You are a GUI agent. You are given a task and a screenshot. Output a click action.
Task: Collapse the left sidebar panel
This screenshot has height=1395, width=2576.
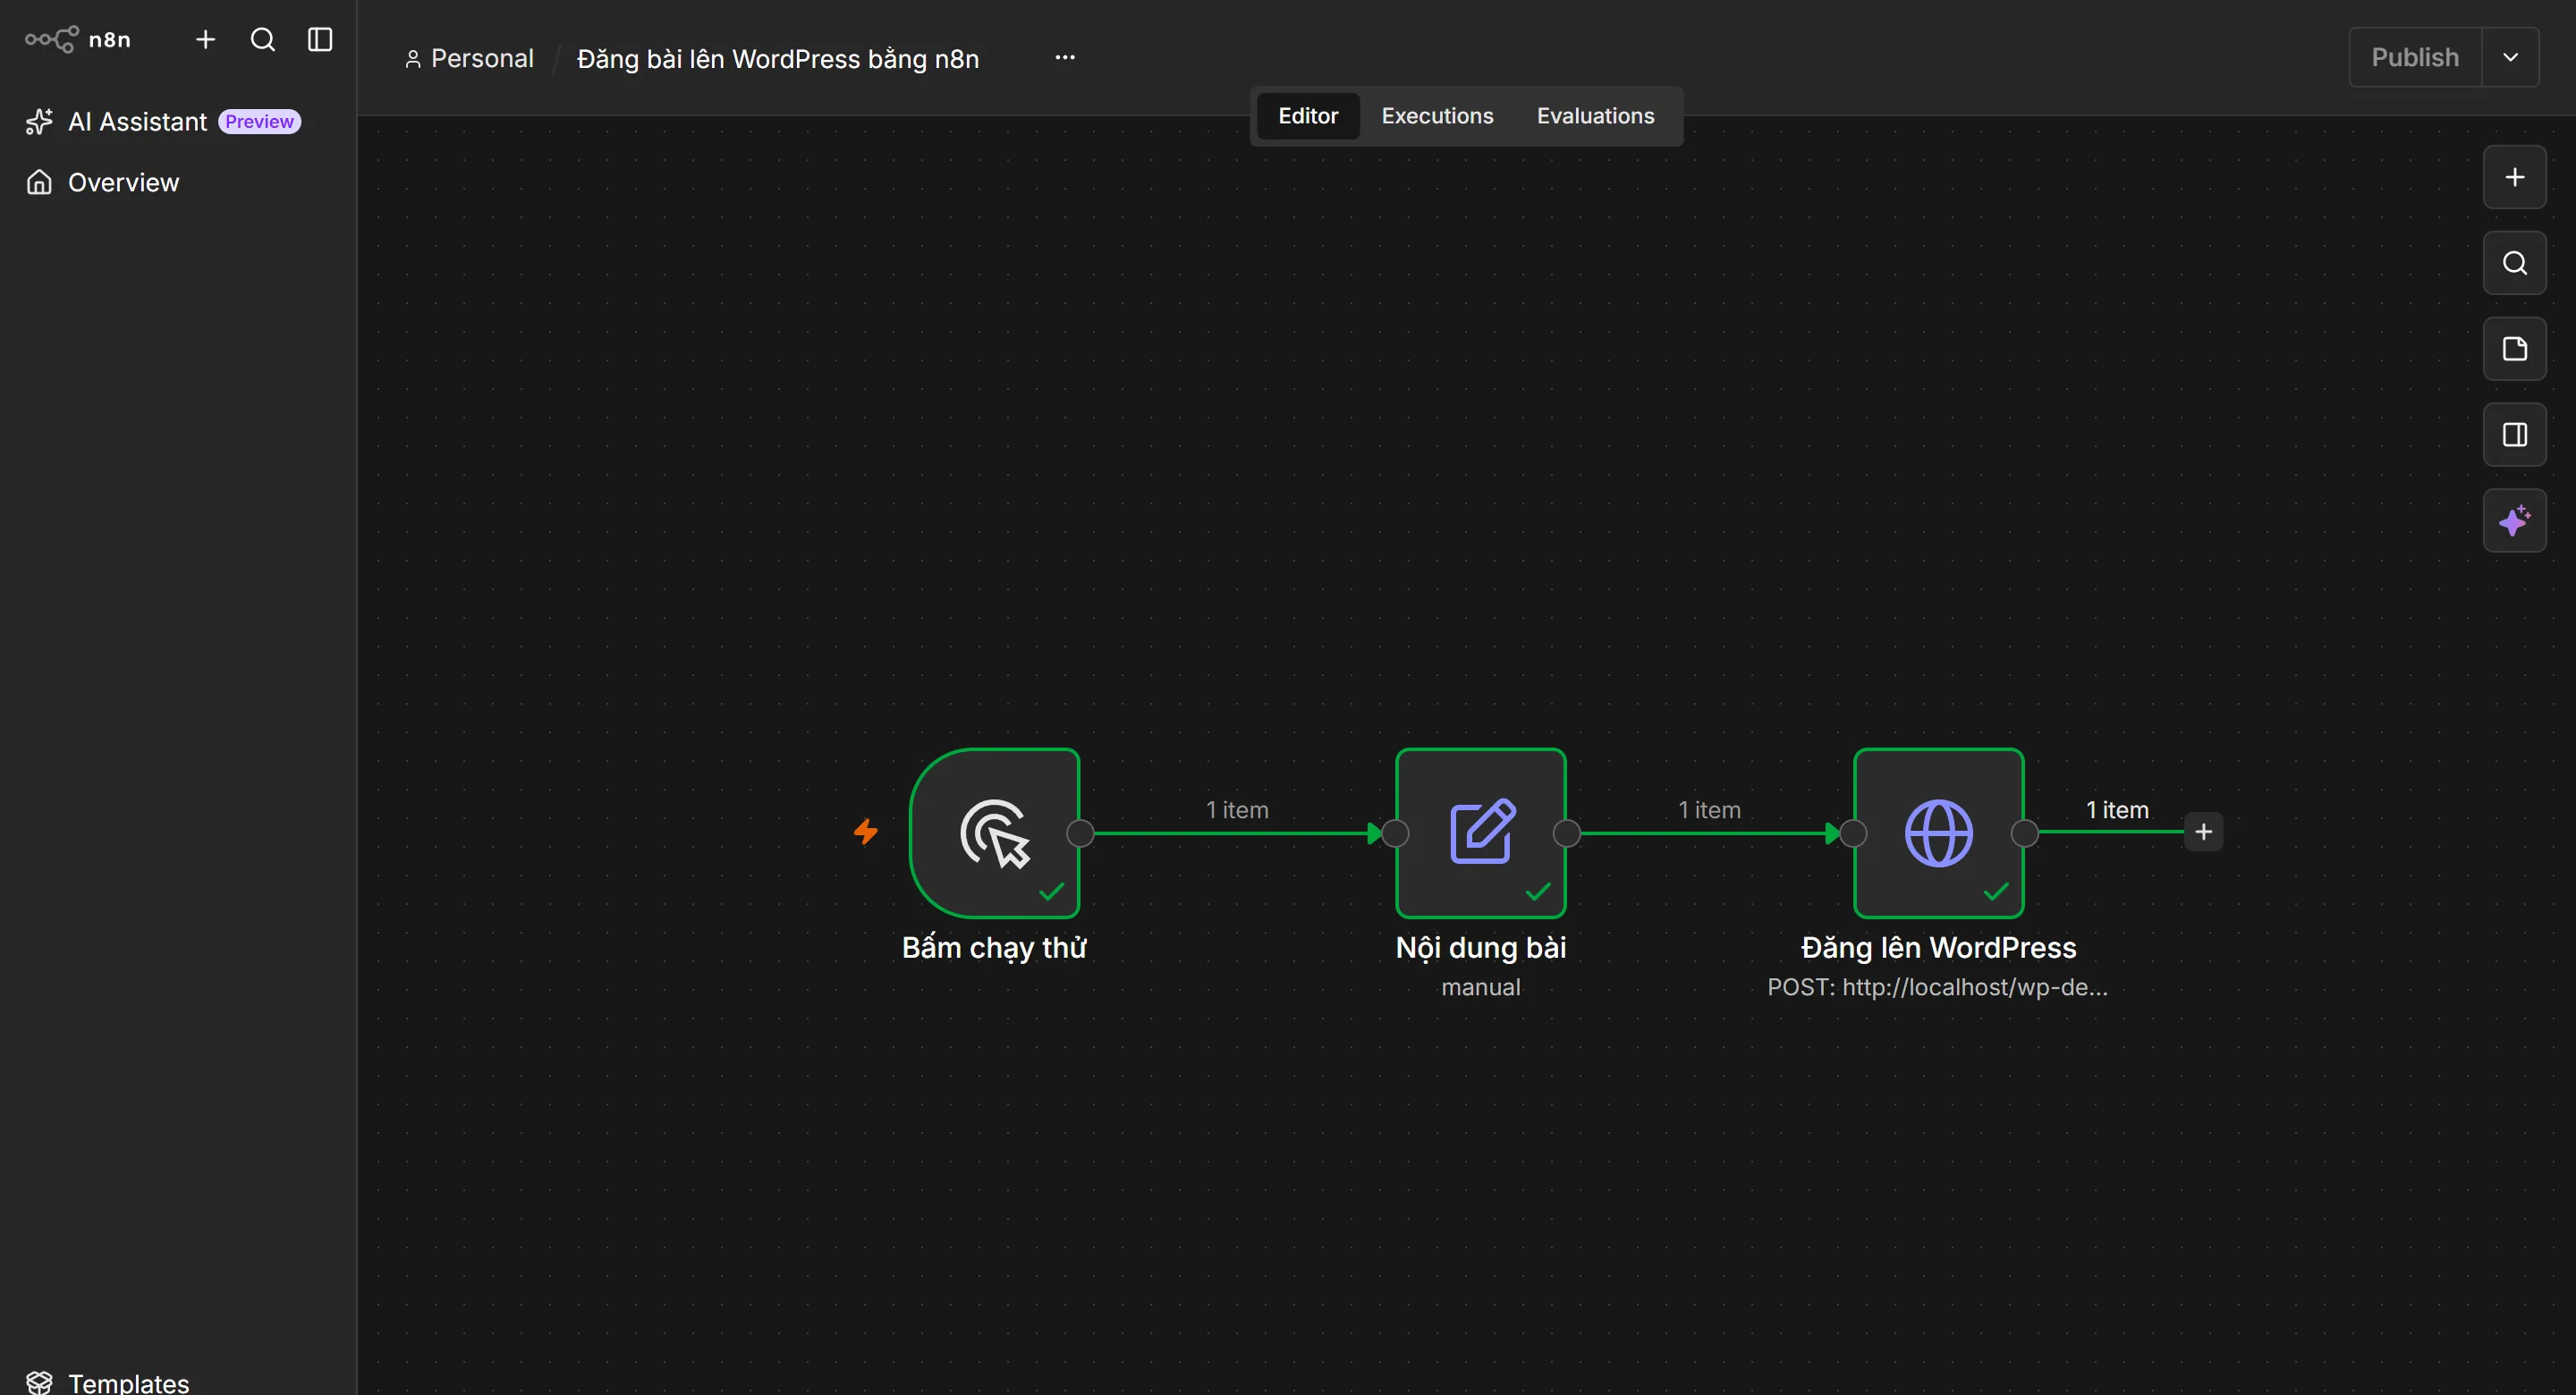[320, 40]
